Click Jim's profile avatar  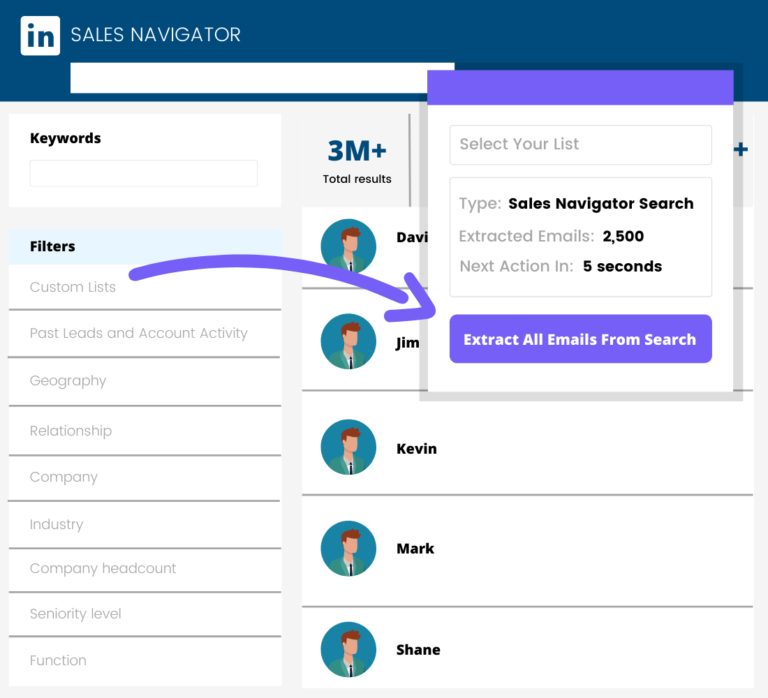tap(348, 341)
